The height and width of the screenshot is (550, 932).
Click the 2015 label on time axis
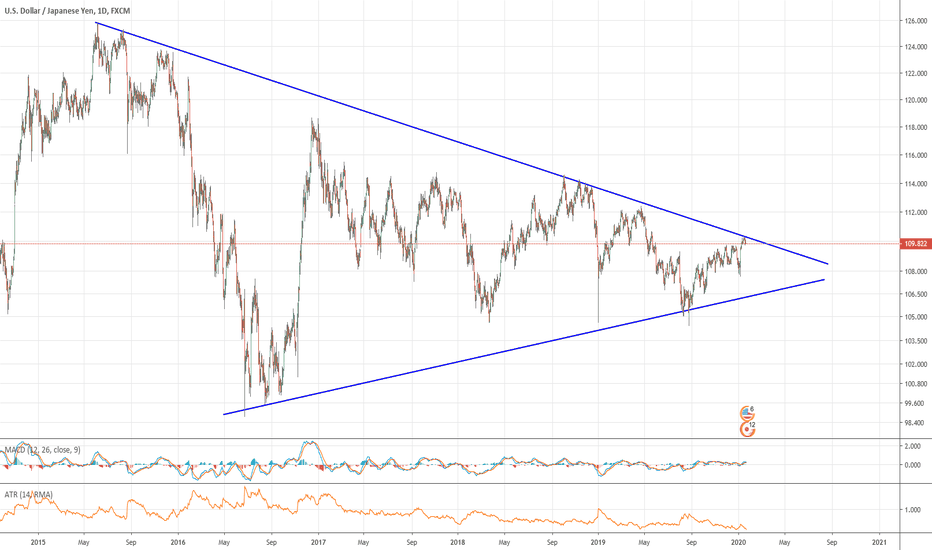tap(37, 542)
